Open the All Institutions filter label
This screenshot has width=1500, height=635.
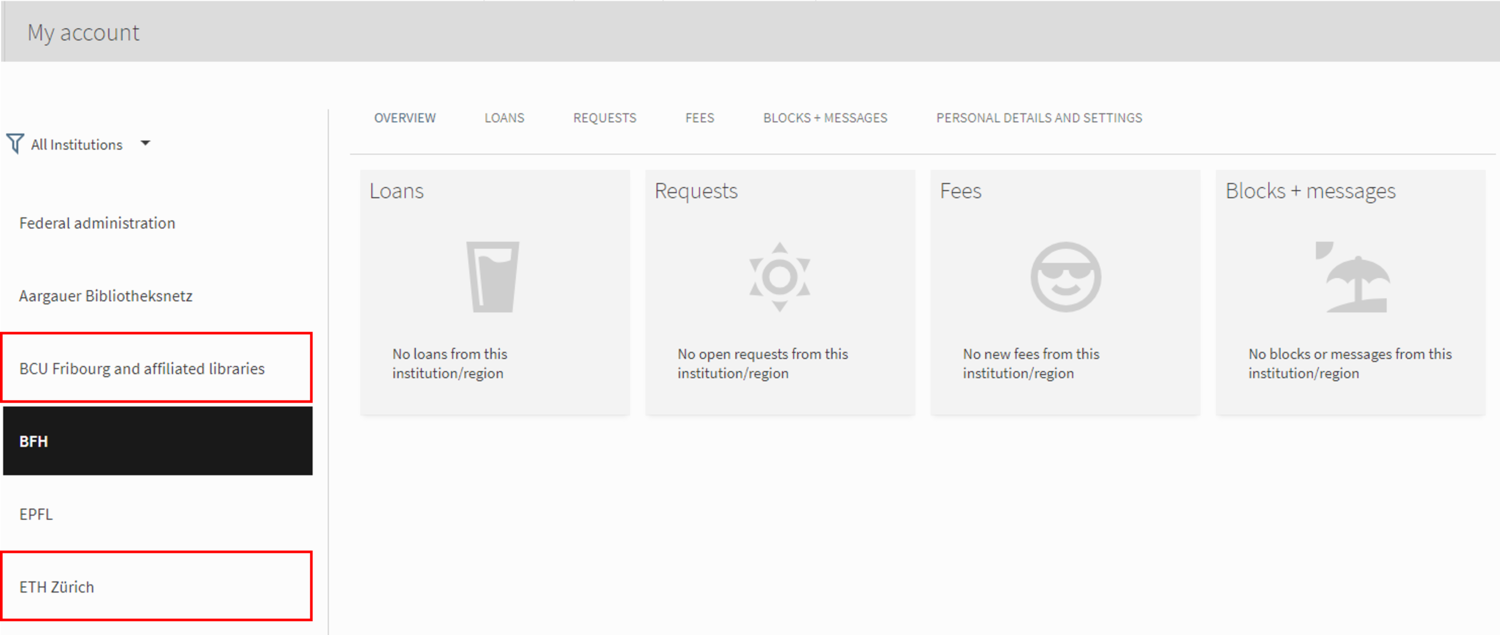pos(76,145)
